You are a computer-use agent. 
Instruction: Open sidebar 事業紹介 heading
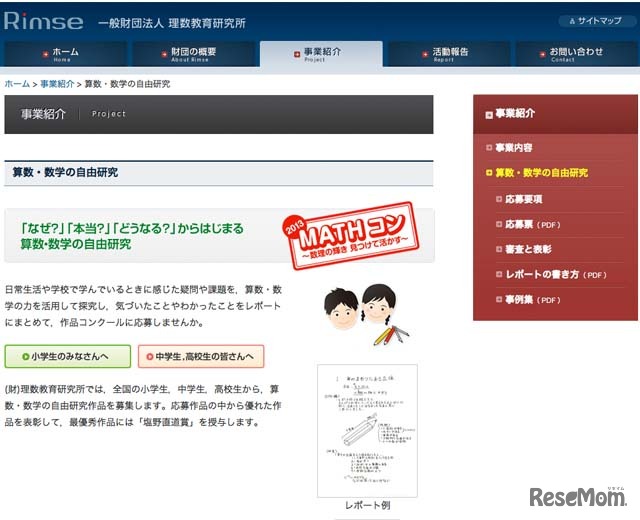[x=556, y=114]
